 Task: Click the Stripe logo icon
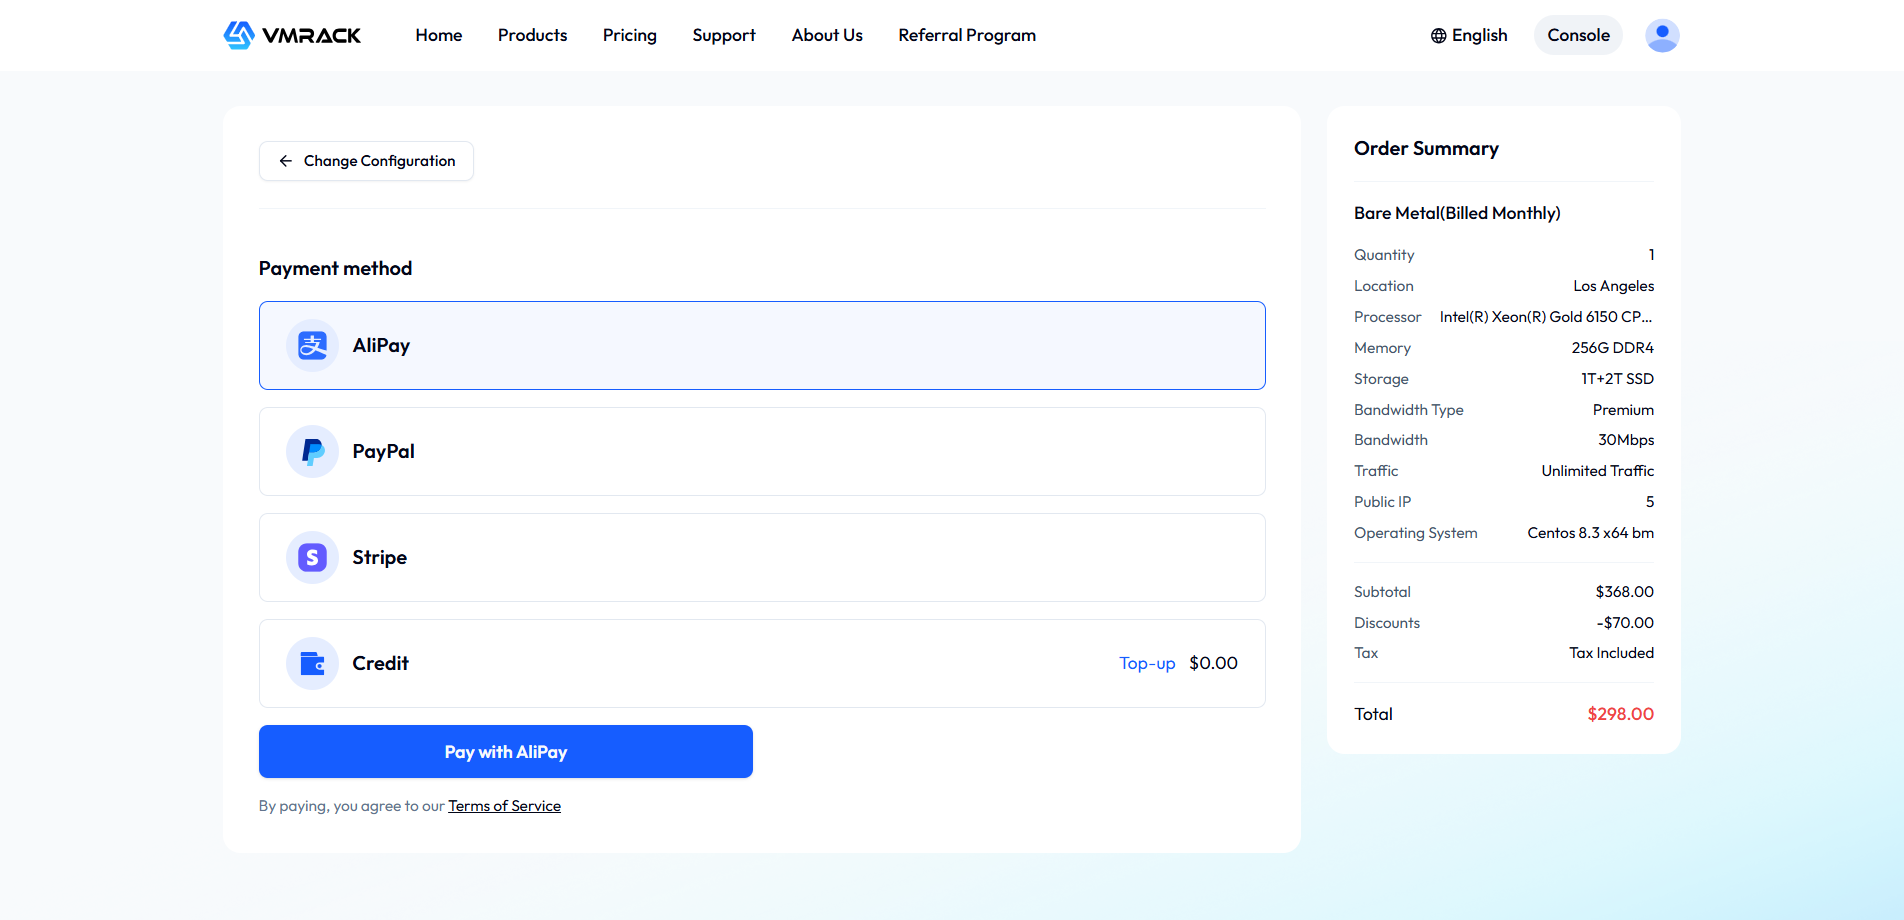pyautogui.click(x=312, y=558)
